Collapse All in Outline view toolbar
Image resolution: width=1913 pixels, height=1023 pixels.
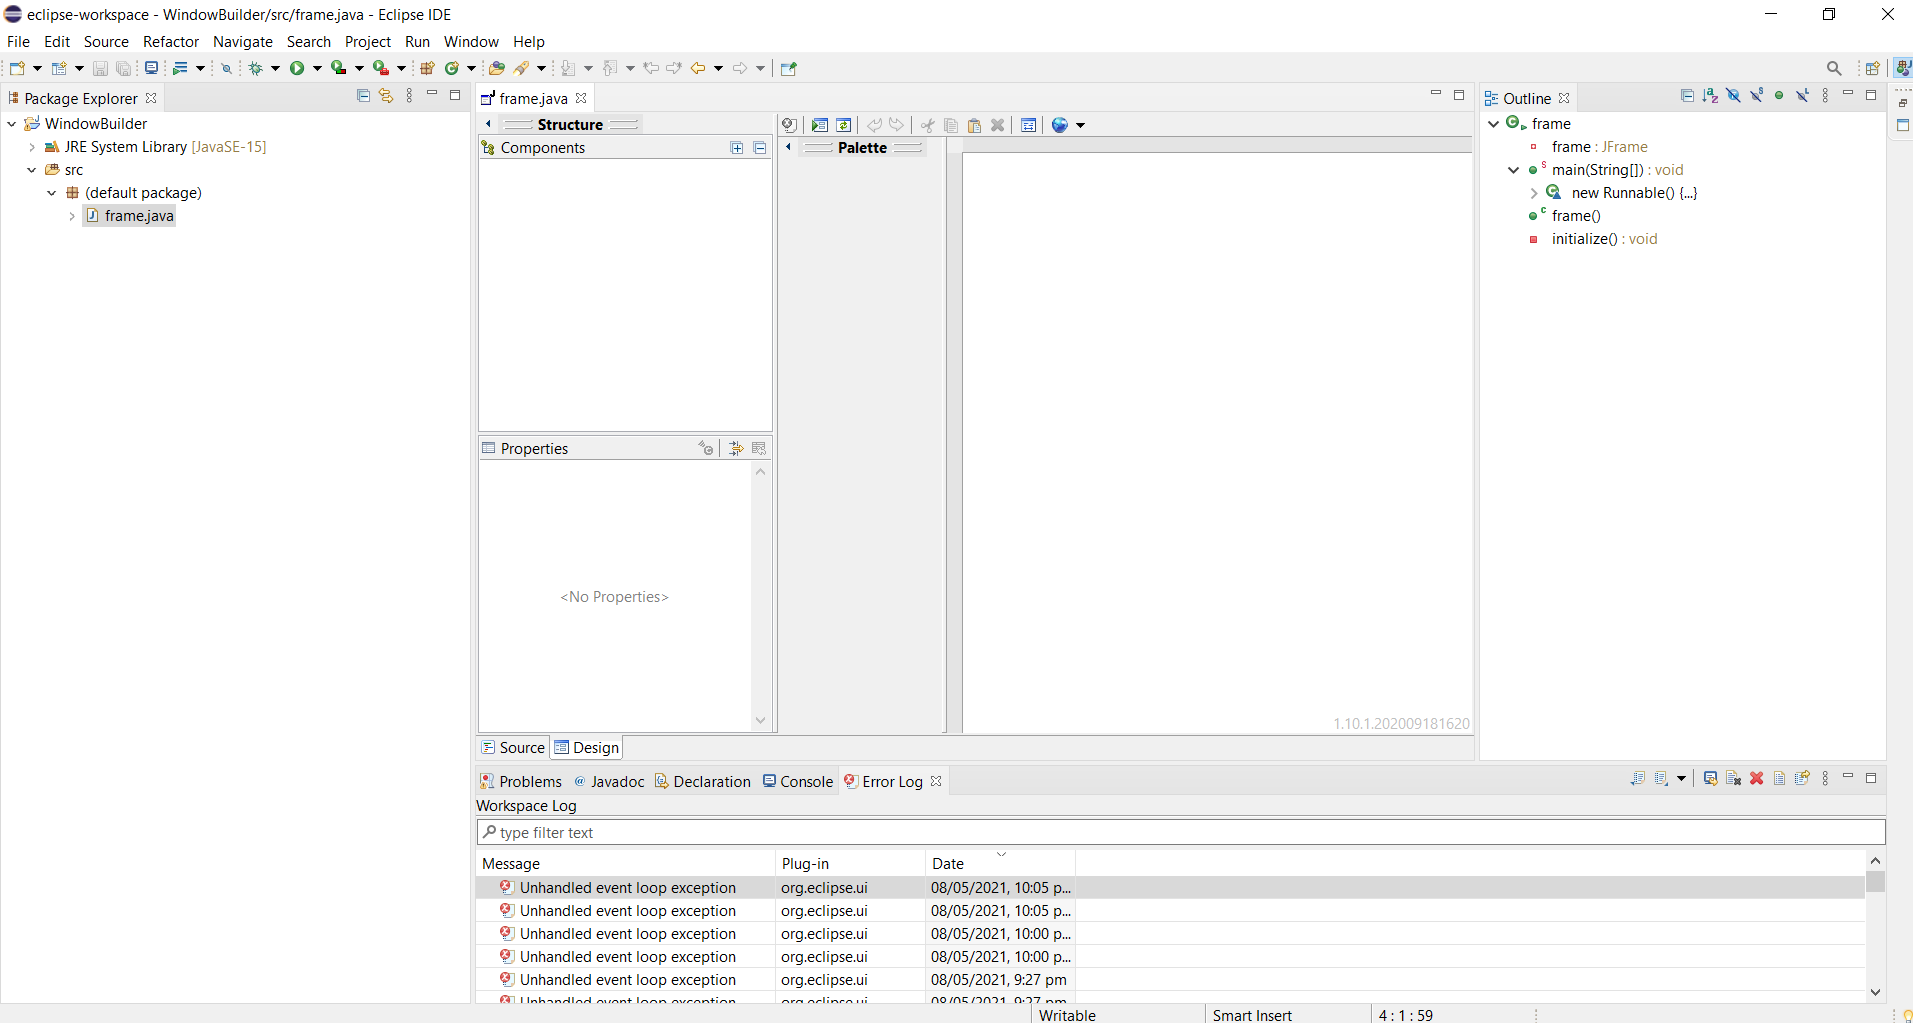[x=1687, y=96]
